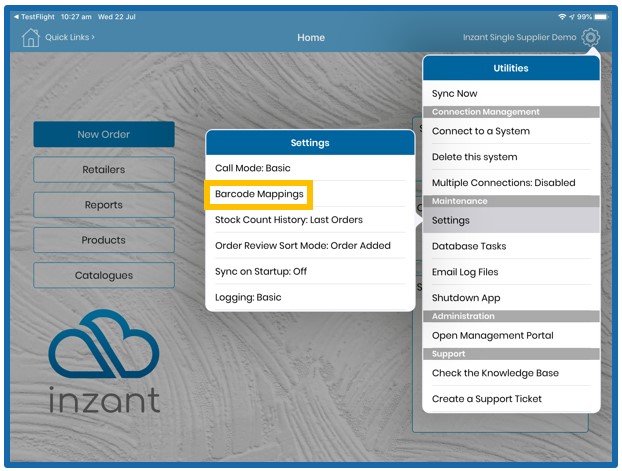Select Call Mode: Basic setting

pos(310,168)
